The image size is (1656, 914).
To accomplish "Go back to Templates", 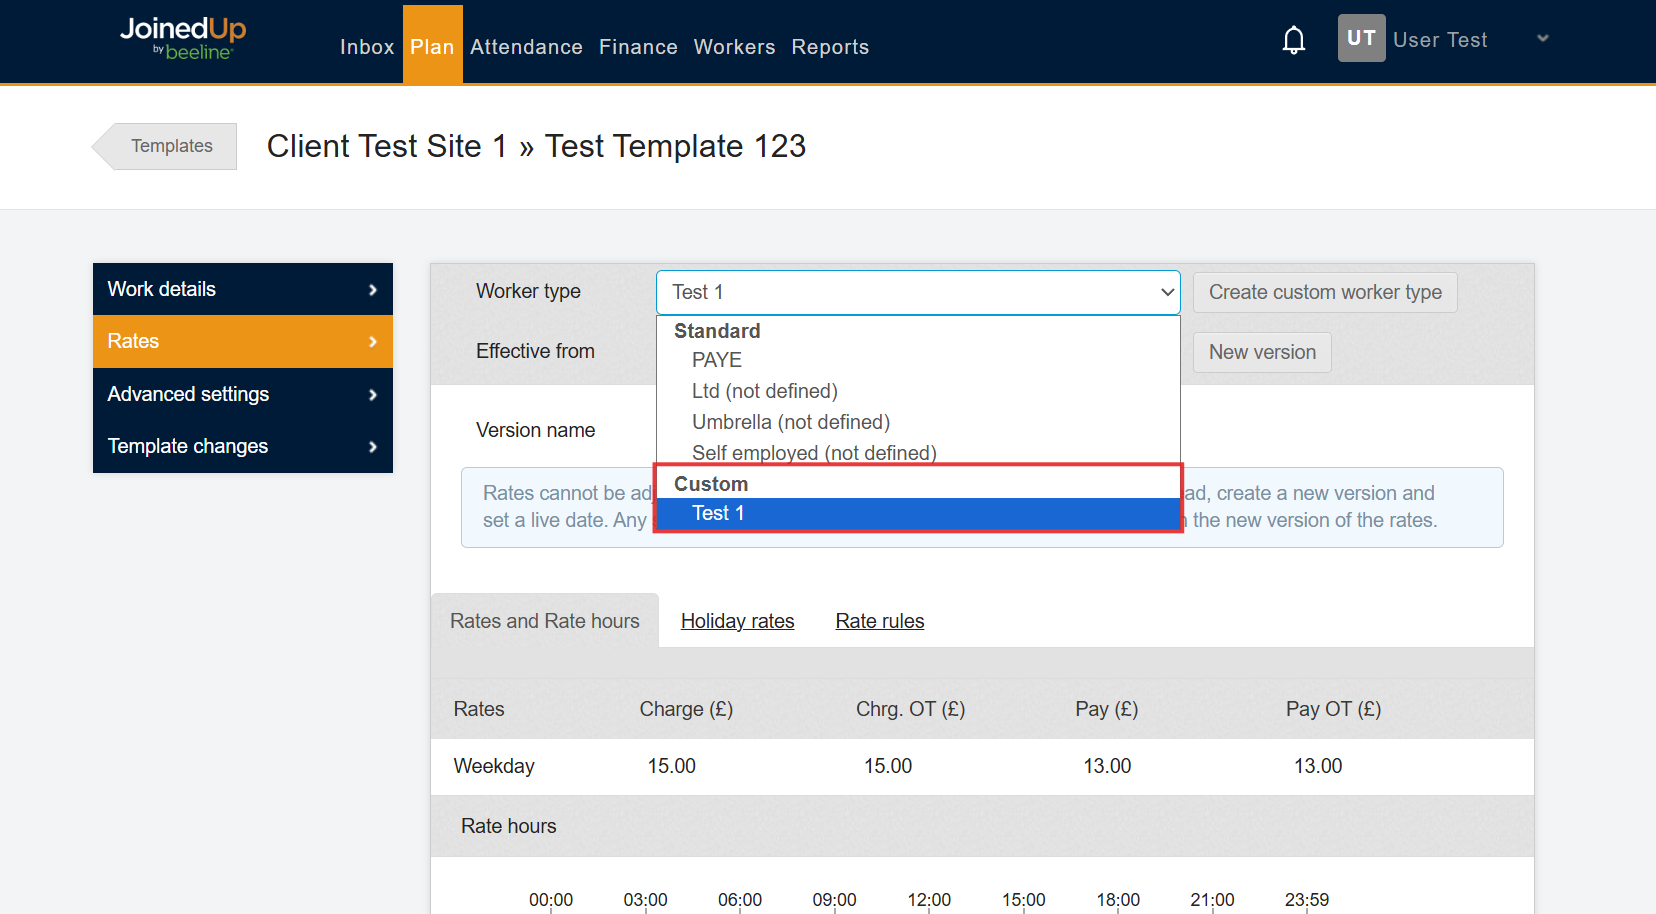I will (165, 146).
